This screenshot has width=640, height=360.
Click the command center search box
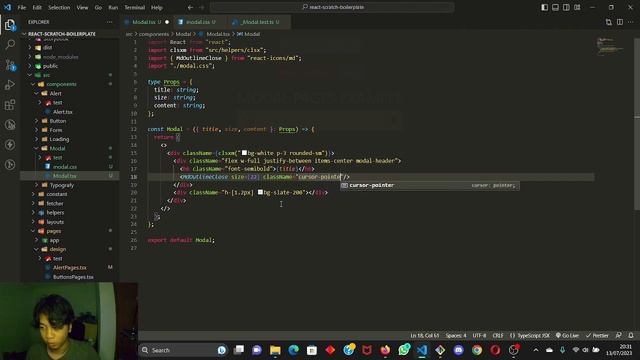[x=332, y=7]
